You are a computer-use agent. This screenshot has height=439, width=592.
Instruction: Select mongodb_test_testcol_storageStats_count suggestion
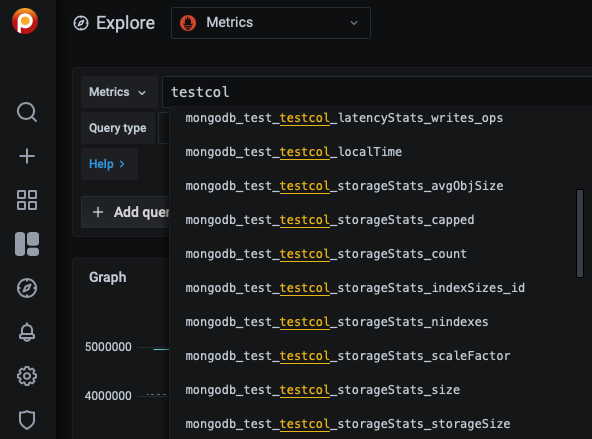pyautogui.click(x=381, y=254)
